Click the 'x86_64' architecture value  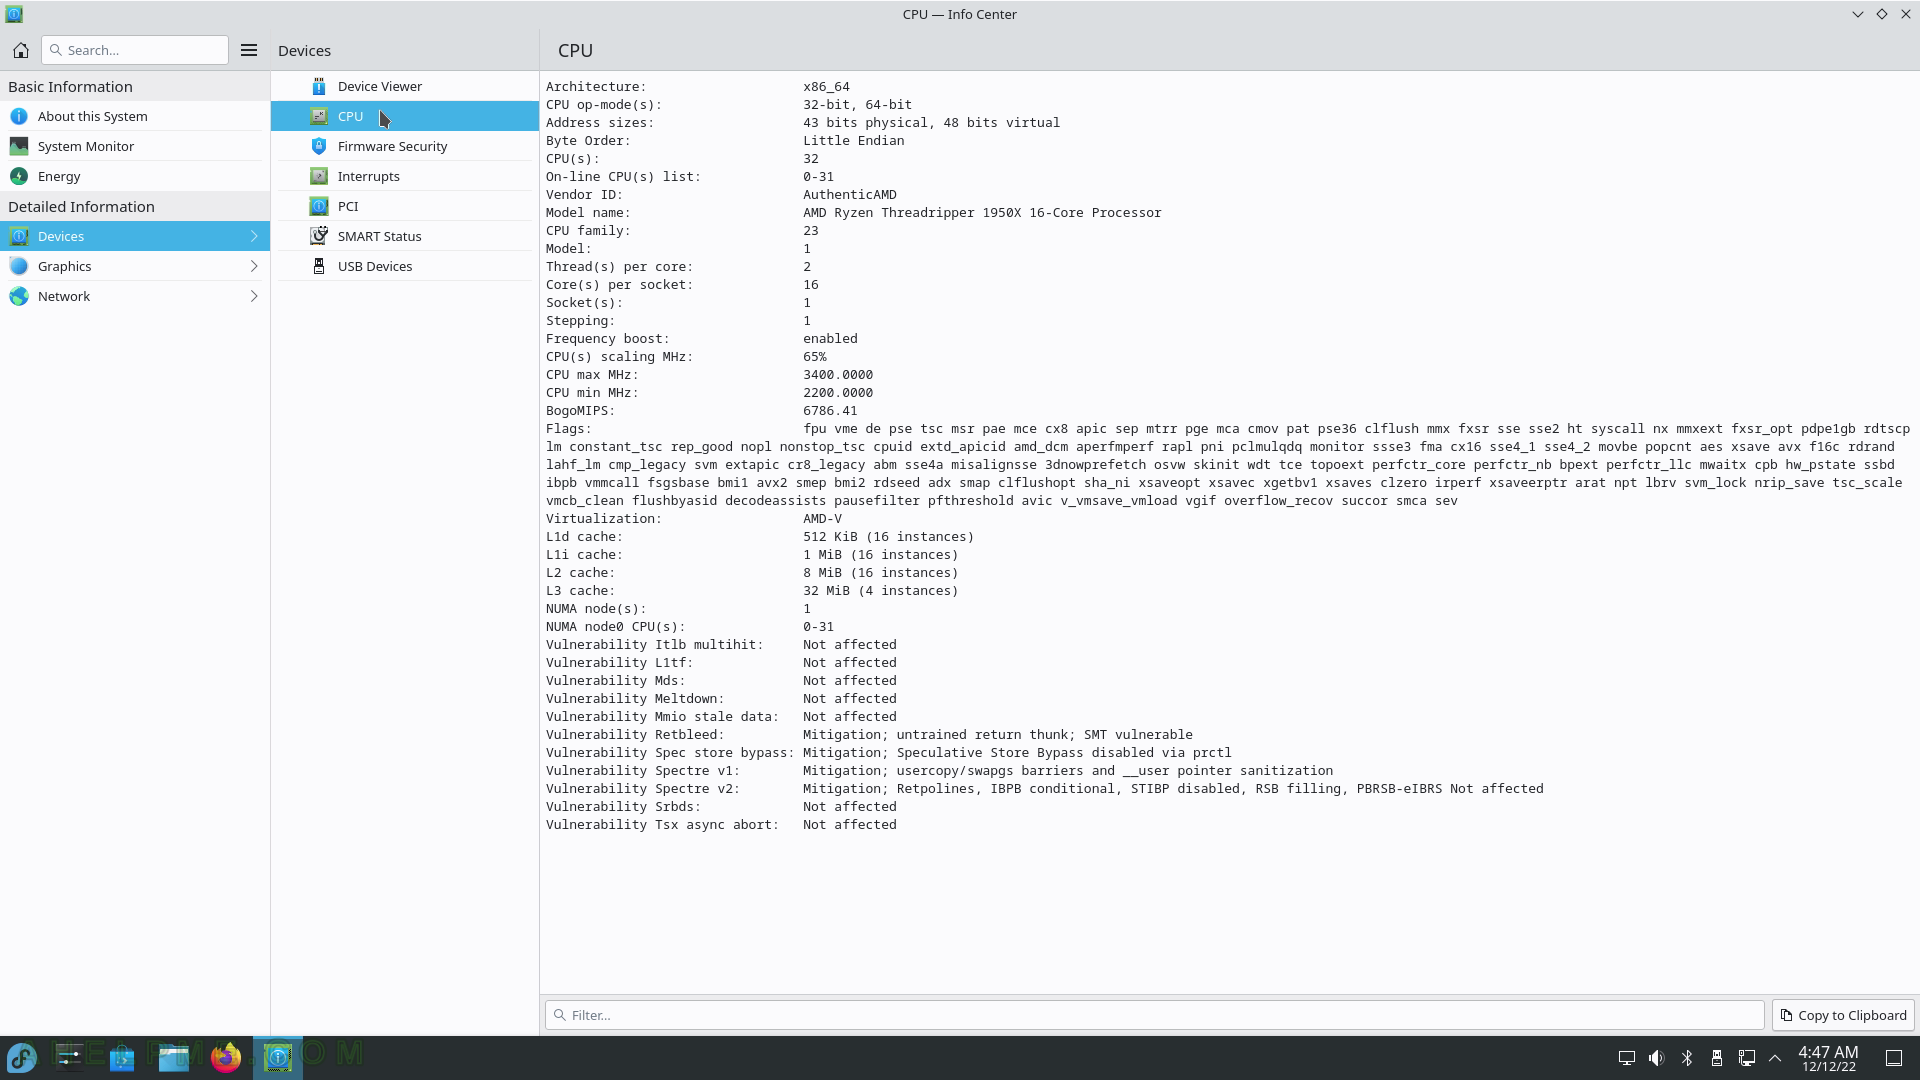point(826,86)
